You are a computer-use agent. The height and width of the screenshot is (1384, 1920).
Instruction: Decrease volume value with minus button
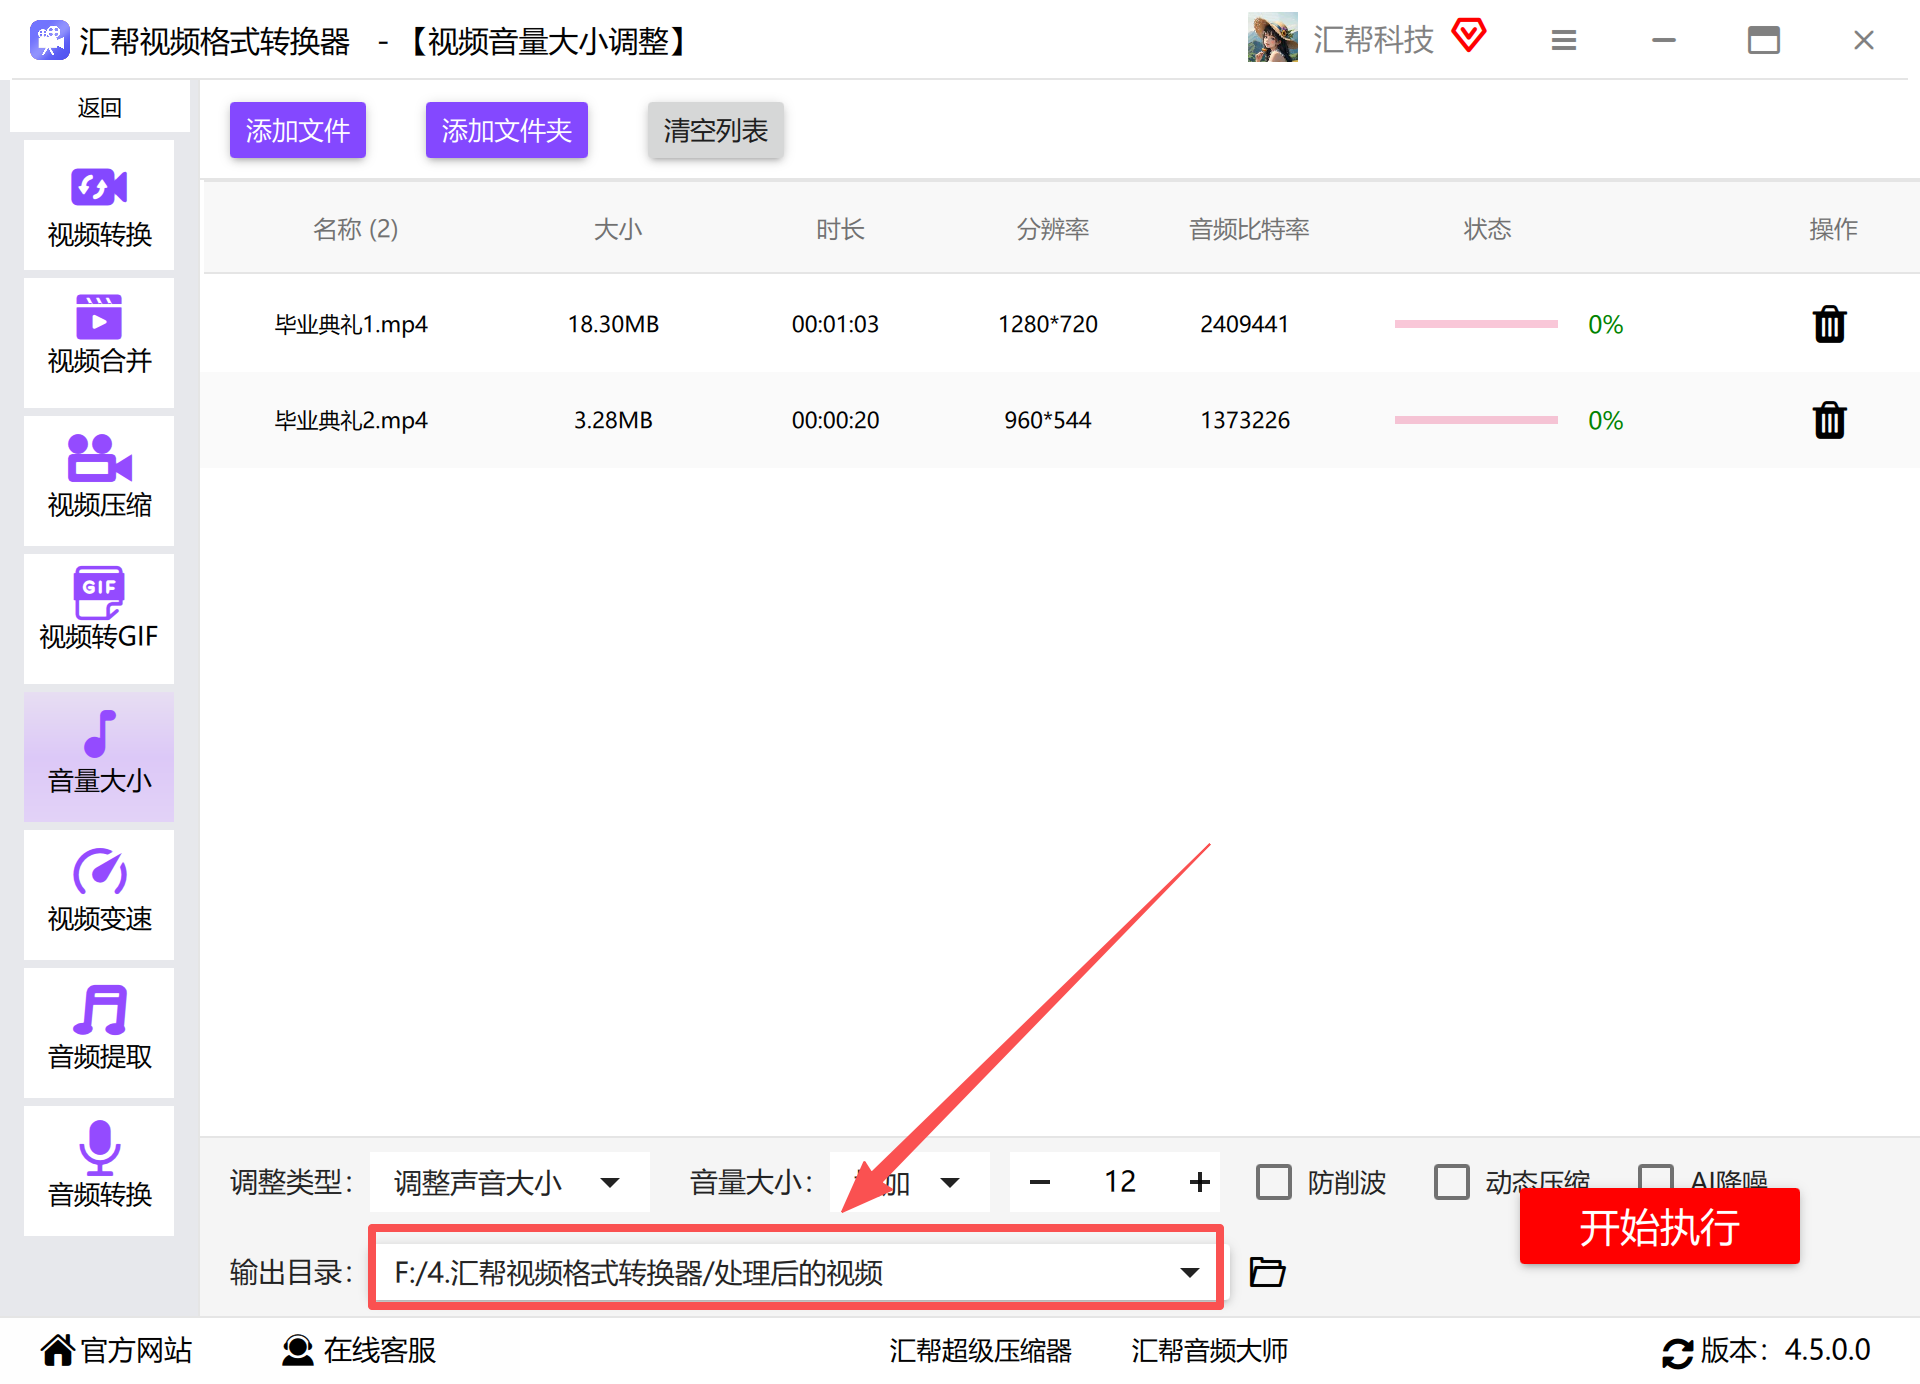click(x=1040, y=1182)
